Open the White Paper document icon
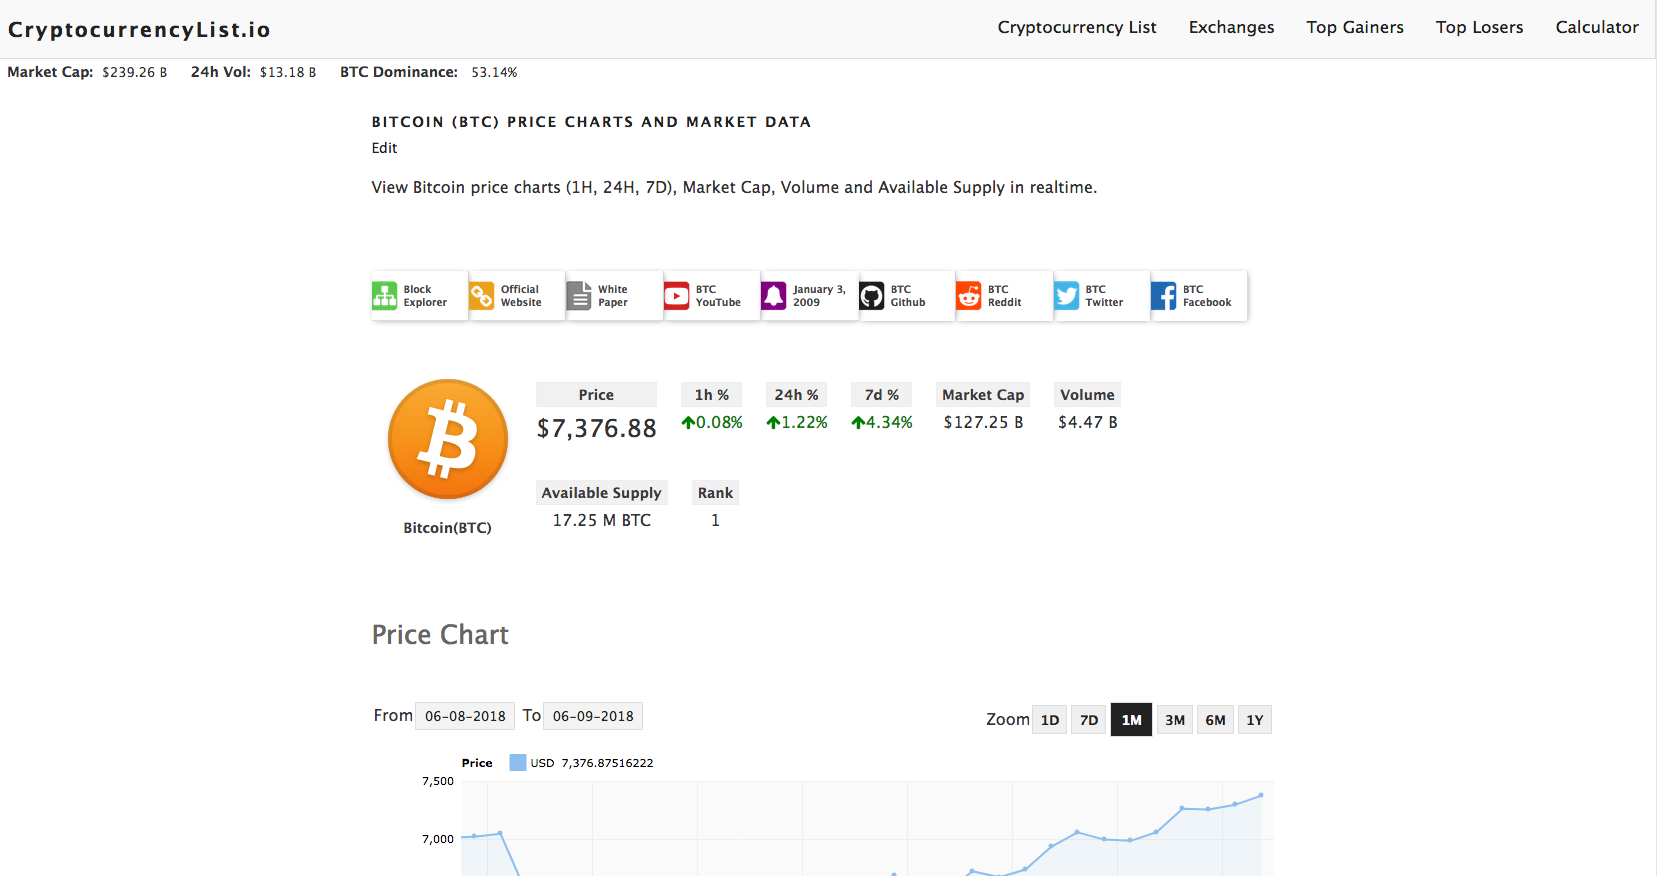Screen dimensions: 1657x876 click(579, 296)
